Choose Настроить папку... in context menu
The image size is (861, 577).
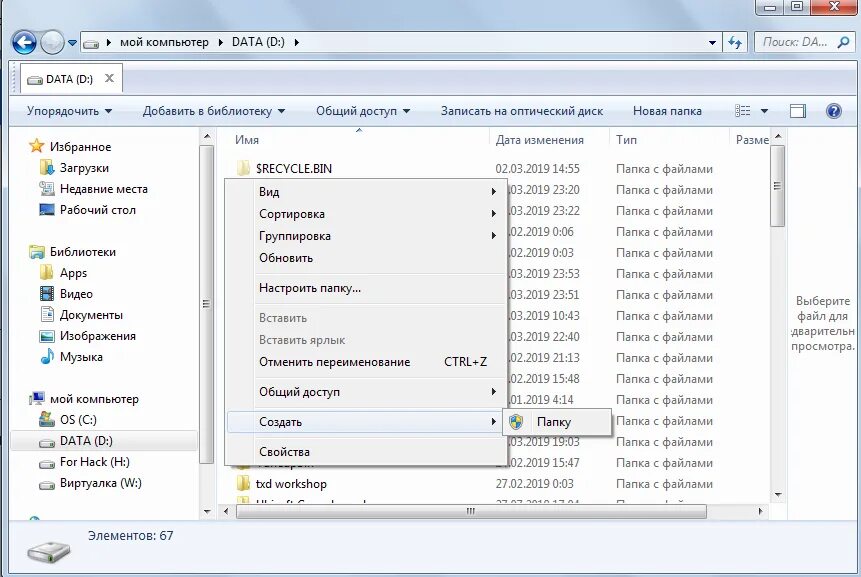coord(366,288)
